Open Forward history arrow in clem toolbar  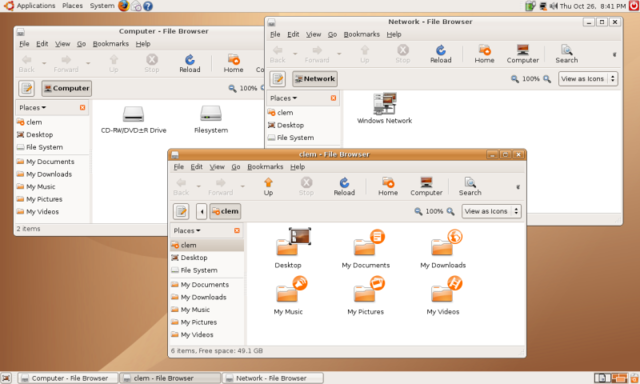(242, 186)
